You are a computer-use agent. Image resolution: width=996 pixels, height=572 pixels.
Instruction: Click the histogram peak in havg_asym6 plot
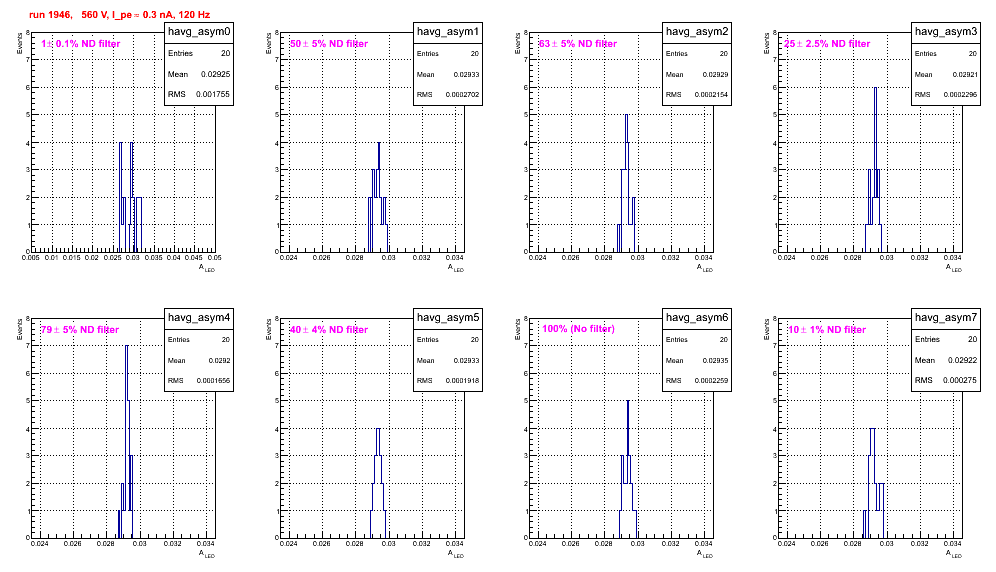[x=628, y=401]
